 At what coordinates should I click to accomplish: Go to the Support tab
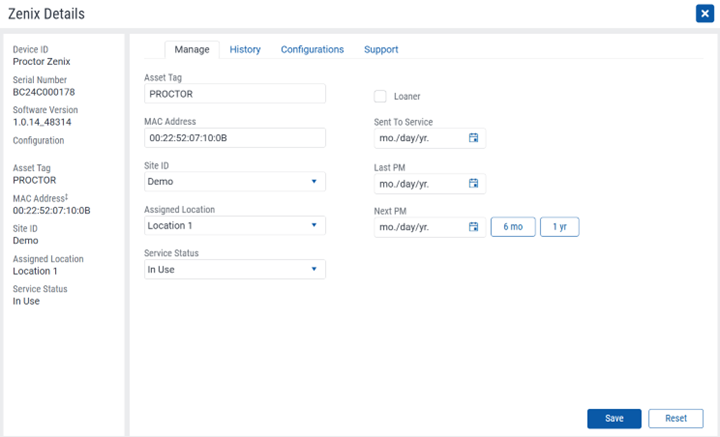(x=381, y=50)
